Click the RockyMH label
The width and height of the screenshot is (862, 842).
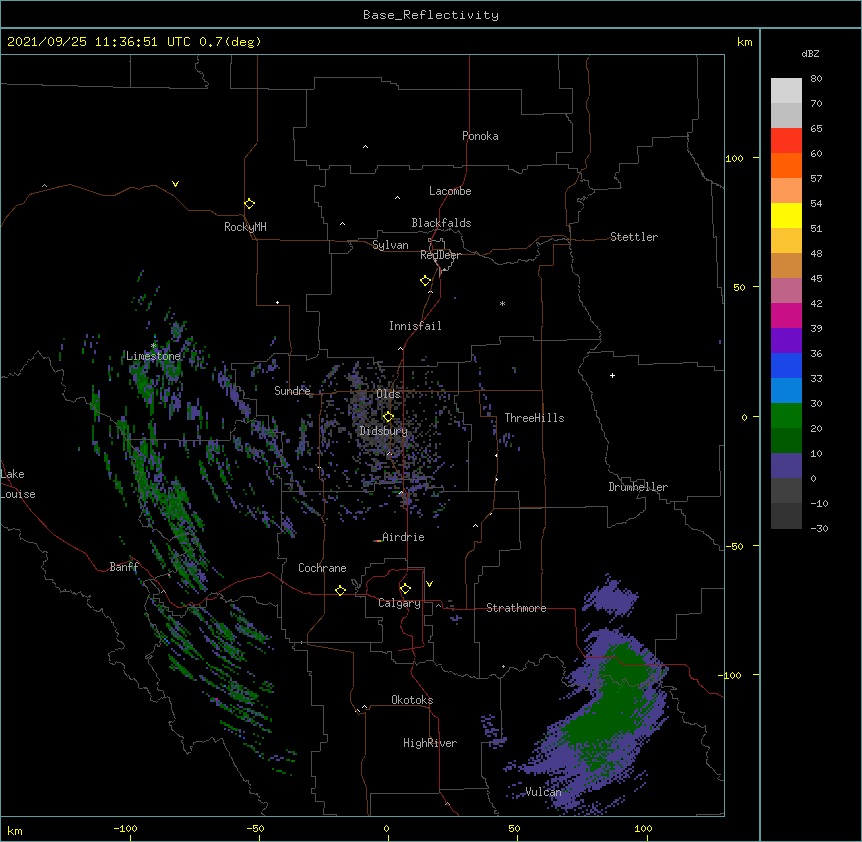pos(245,227)
